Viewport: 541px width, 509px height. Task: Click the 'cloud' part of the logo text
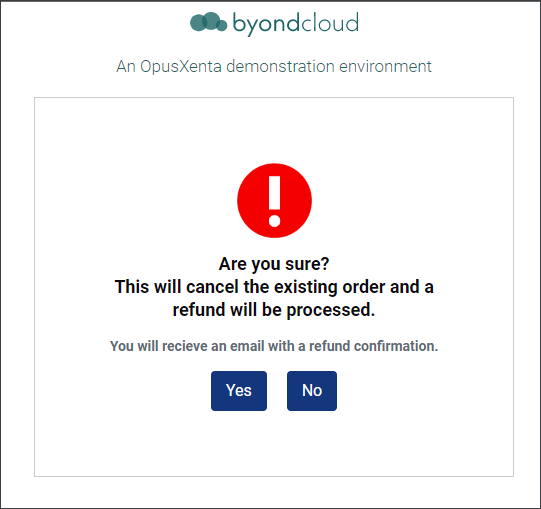[329, 22]
